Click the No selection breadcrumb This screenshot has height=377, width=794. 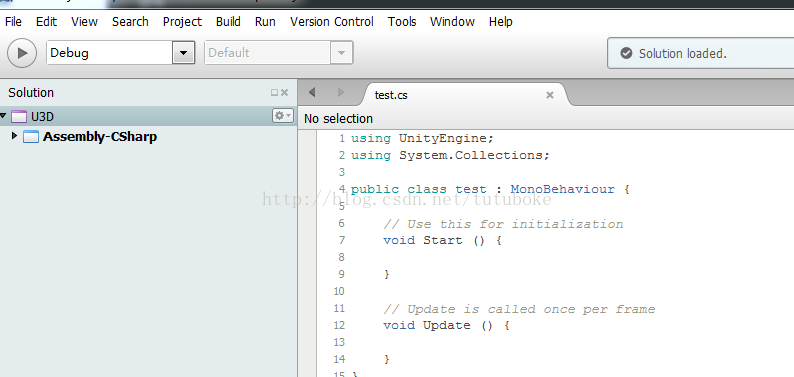click(338, 118)
